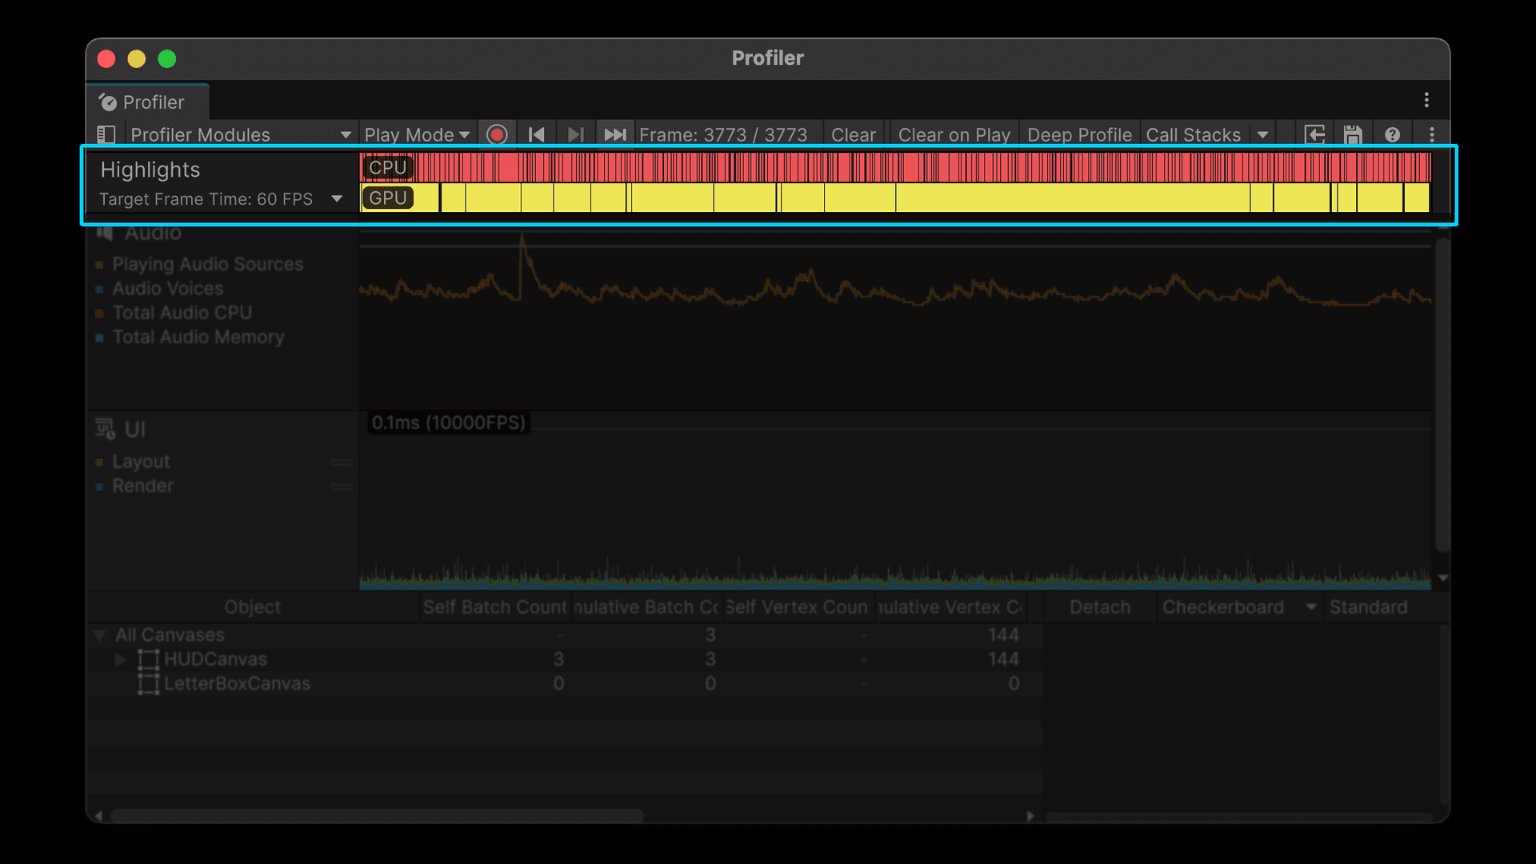Select the HUDCanvas row
This screenshot has width=1536, height=864.
tap(215, 659)
